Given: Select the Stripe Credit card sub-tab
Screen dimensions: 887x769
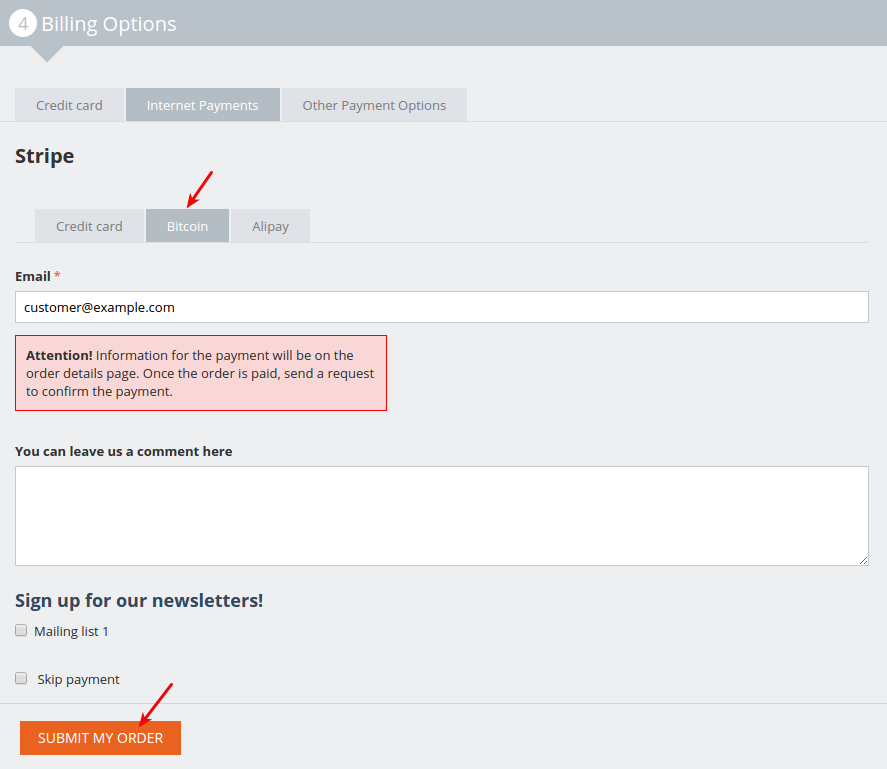Looking at the screenshot, I should click(x=89, y=226).
